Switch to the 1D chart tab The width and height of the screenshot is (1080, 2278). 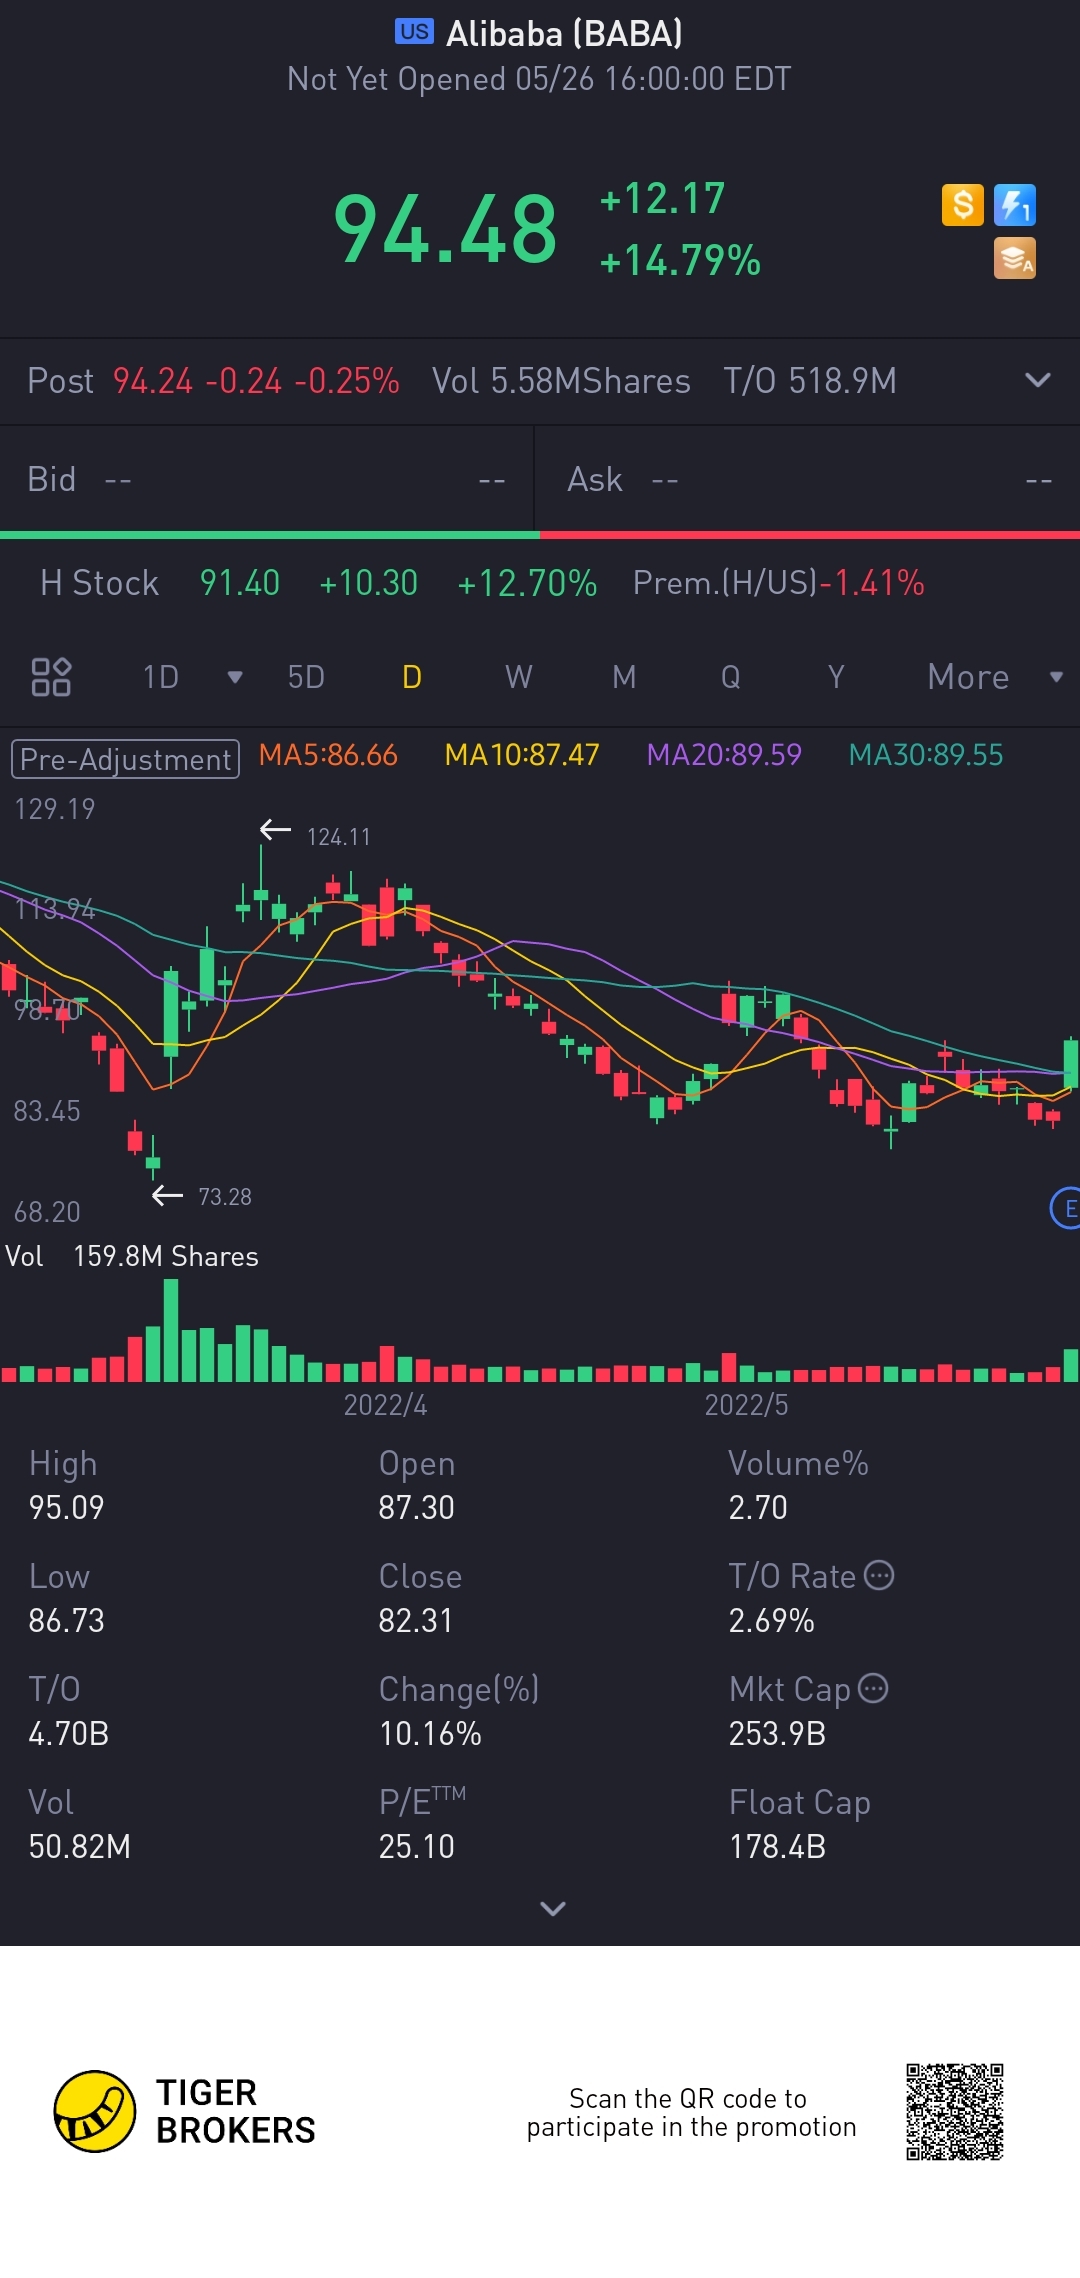coord(160,677)
